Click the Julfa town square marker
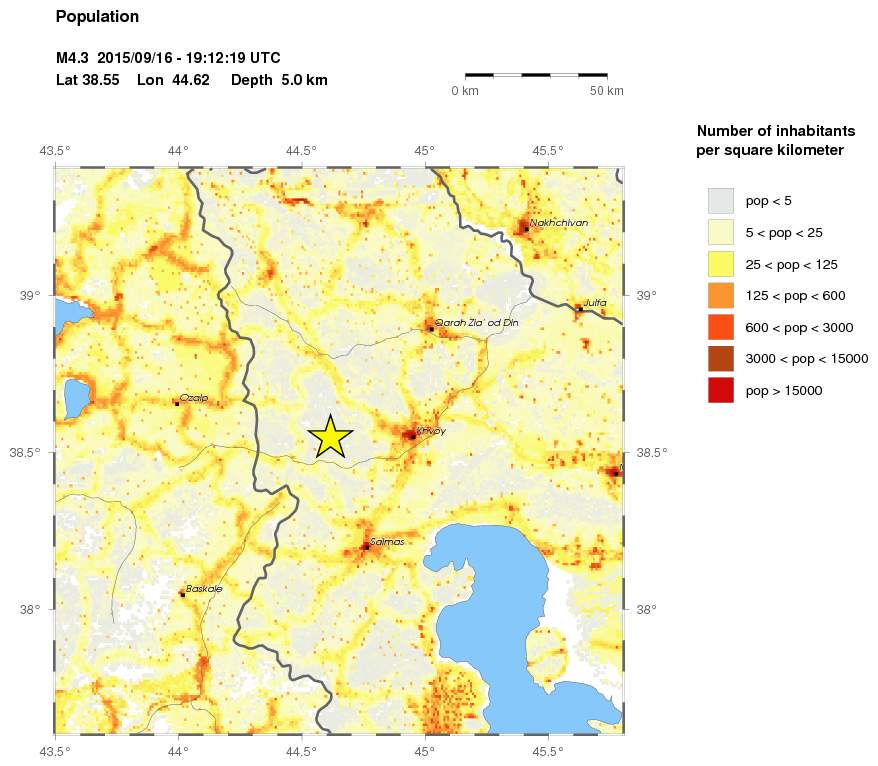 [581, 309]
